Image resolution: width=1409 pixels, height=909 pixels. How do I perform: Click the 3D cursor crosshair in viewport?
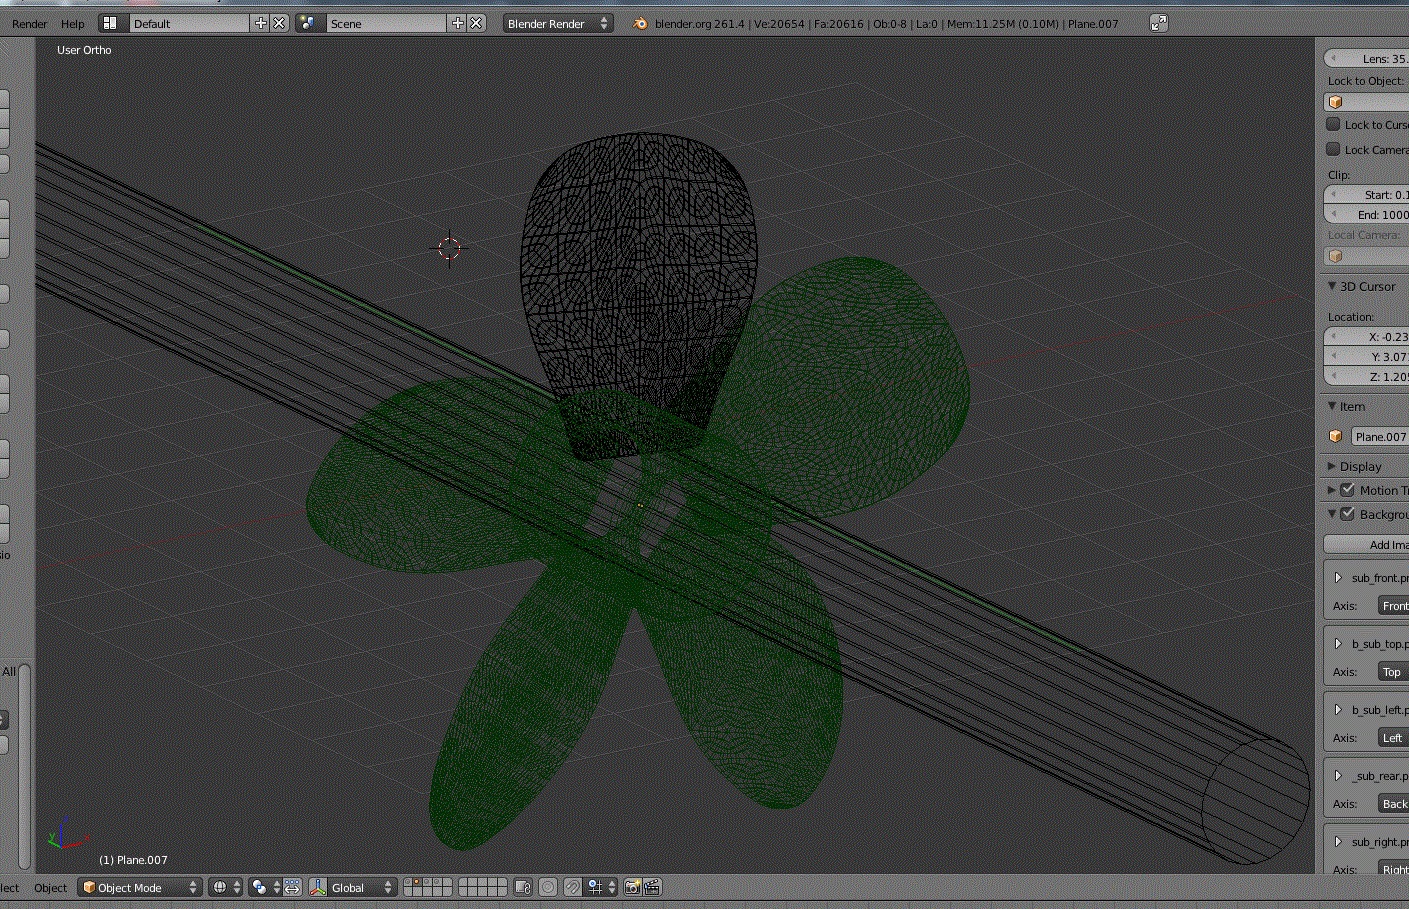449,248
